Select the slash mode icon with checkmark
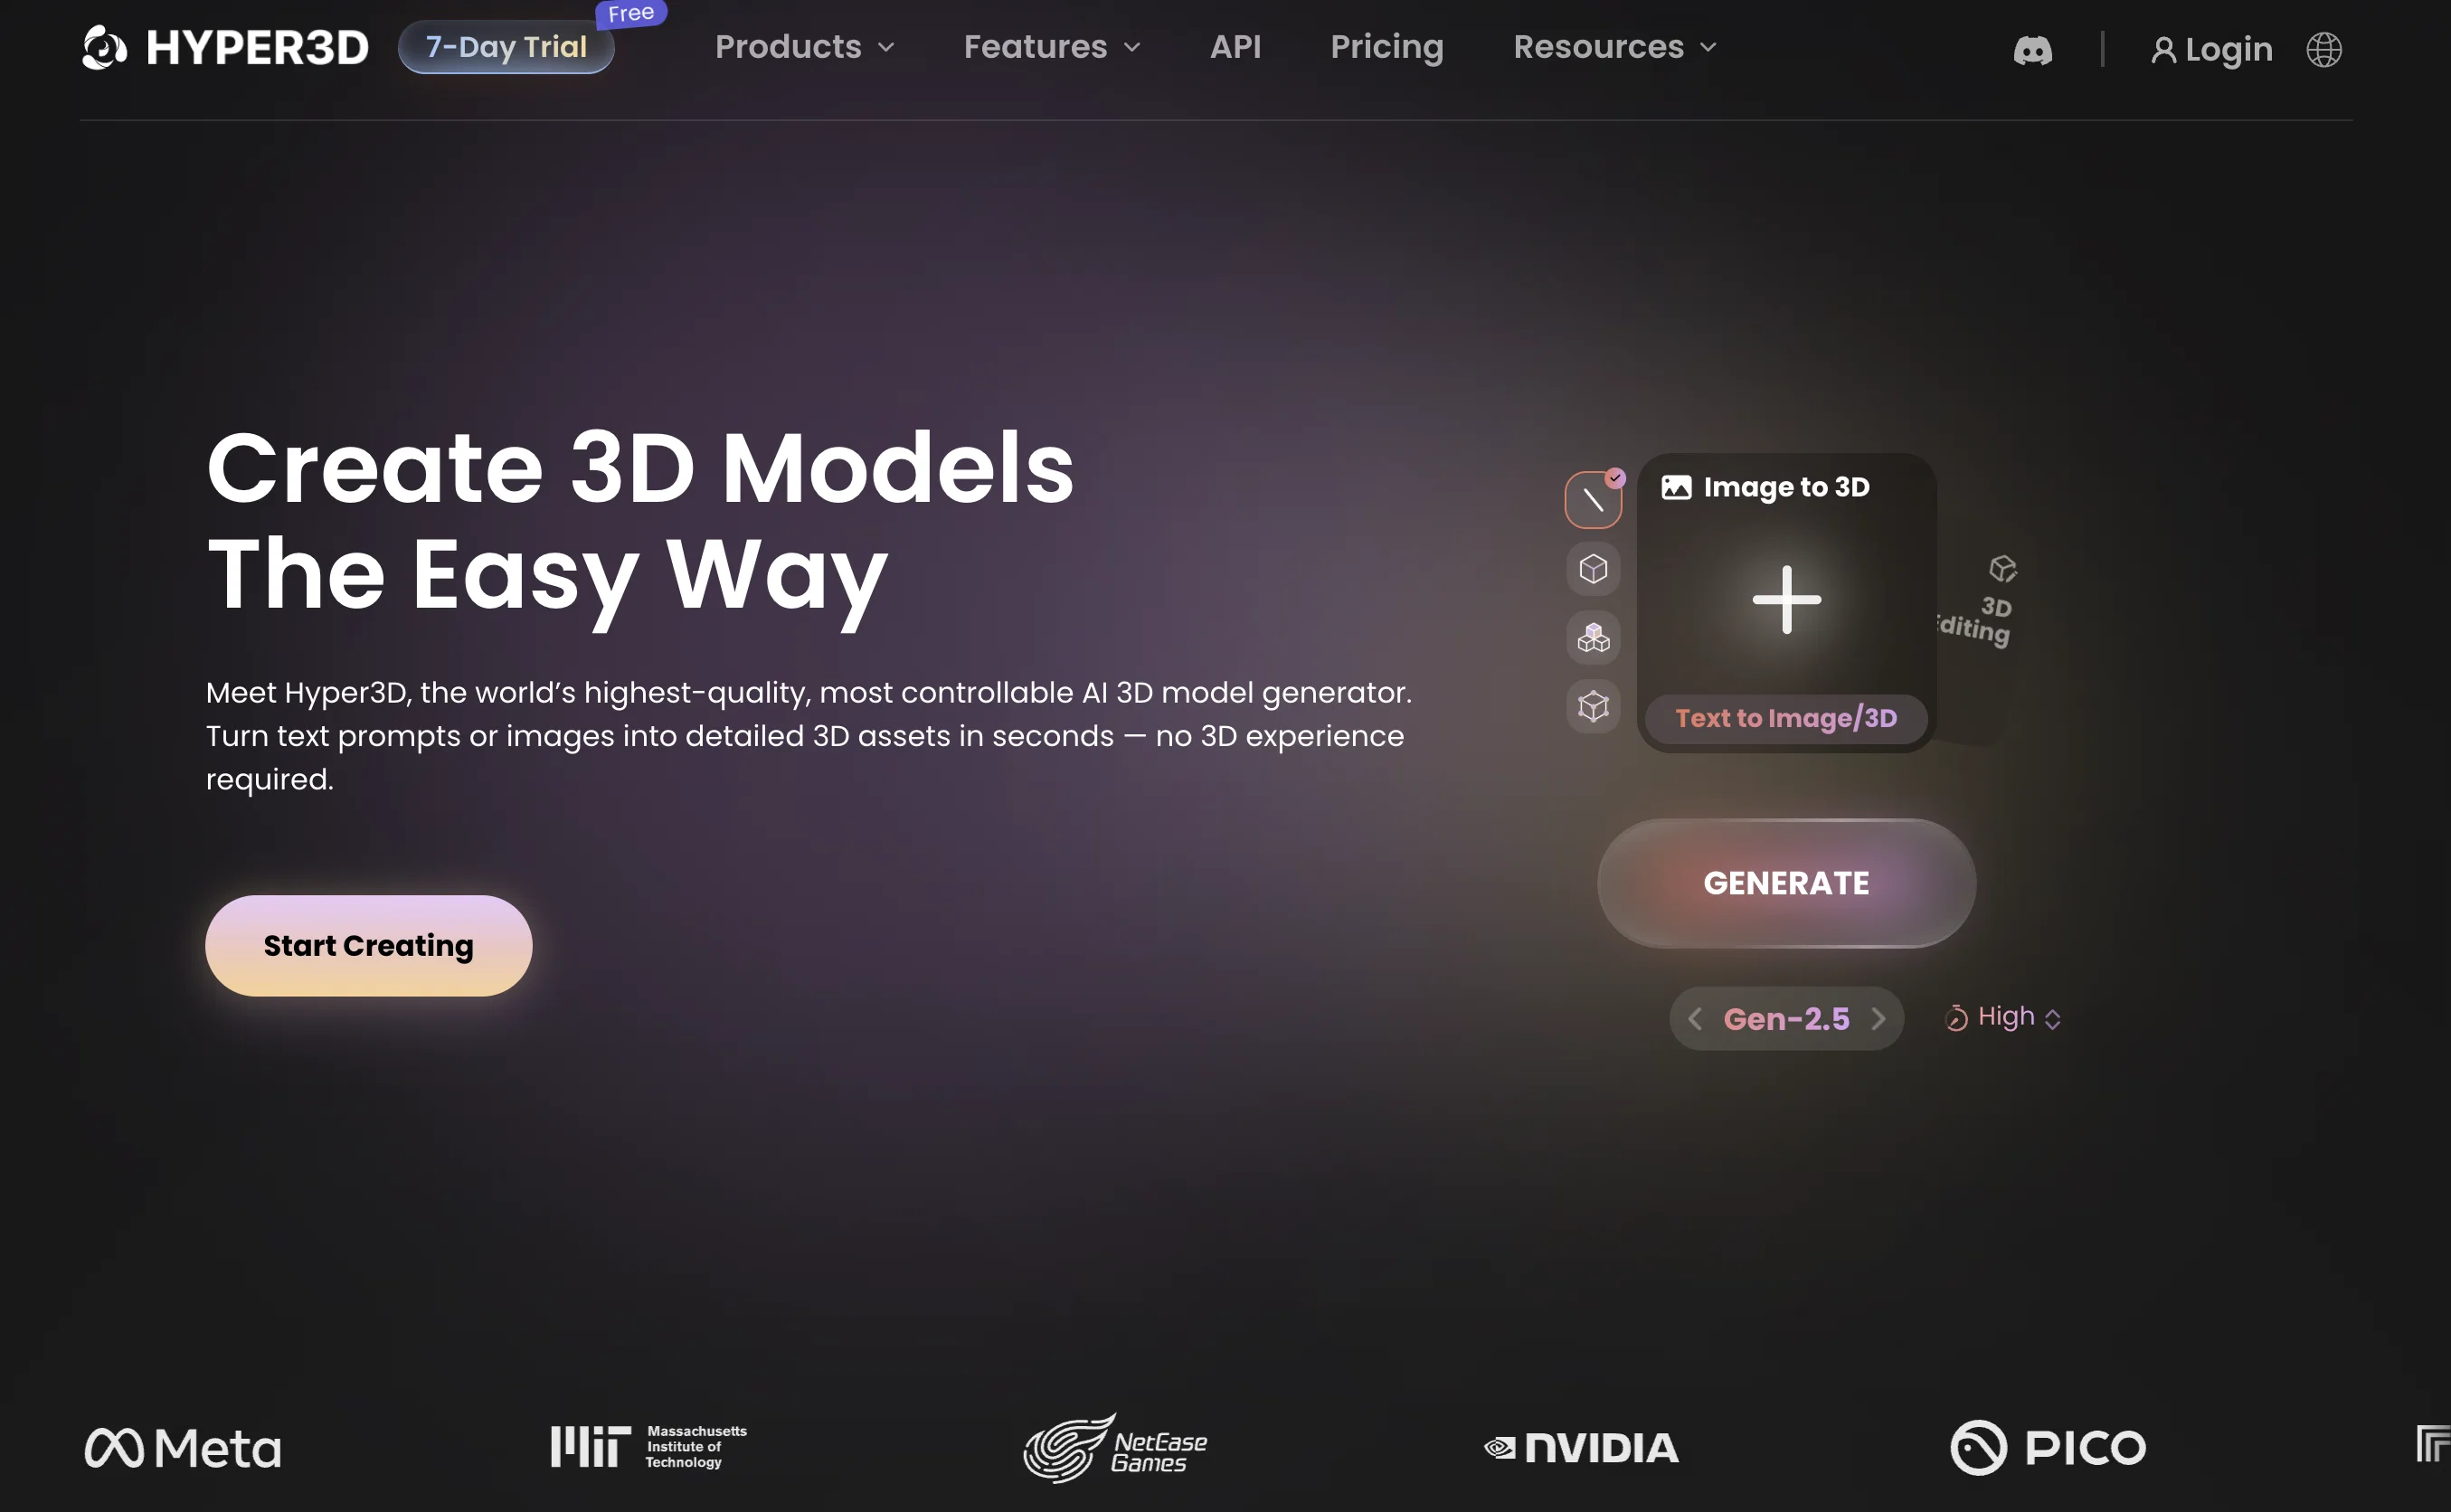This screenshot has height=1512, width=2451. (1593, 499)
